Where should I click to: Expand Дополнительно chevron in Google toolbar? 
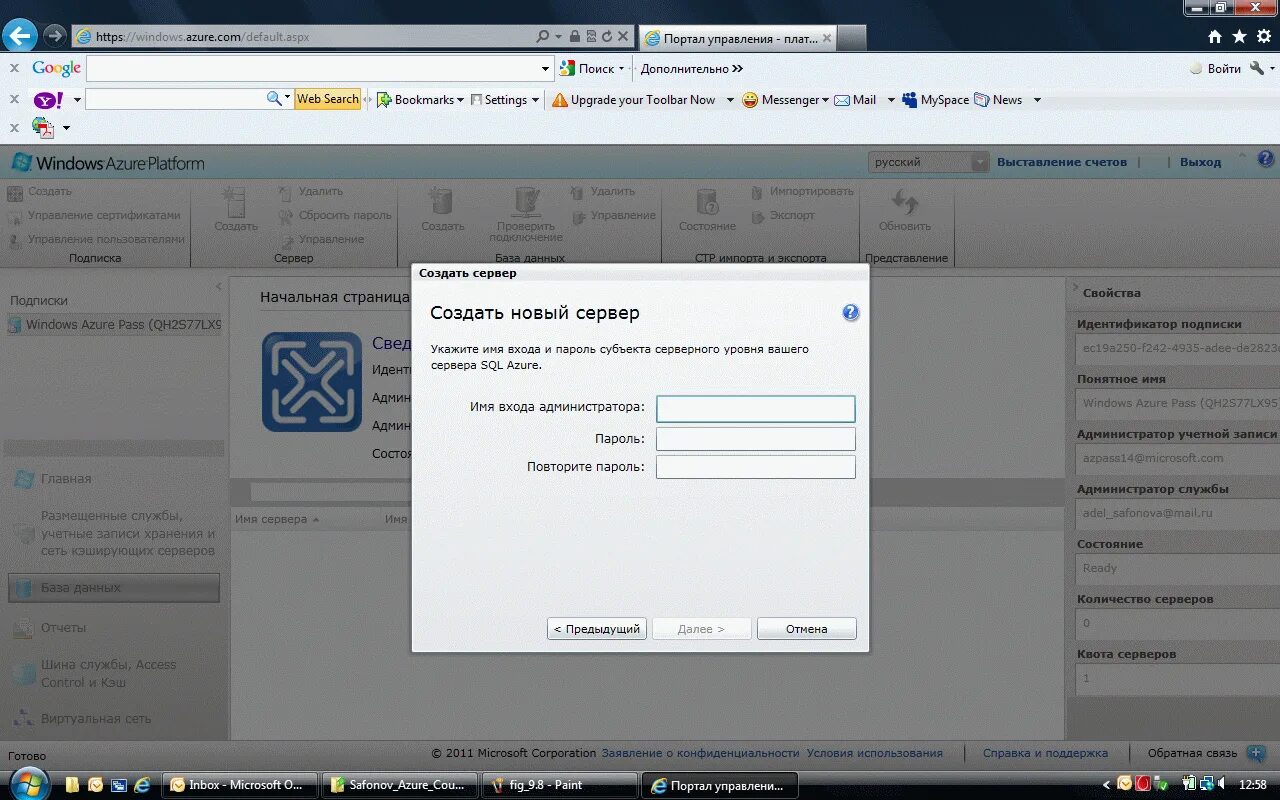click(737, 69)
